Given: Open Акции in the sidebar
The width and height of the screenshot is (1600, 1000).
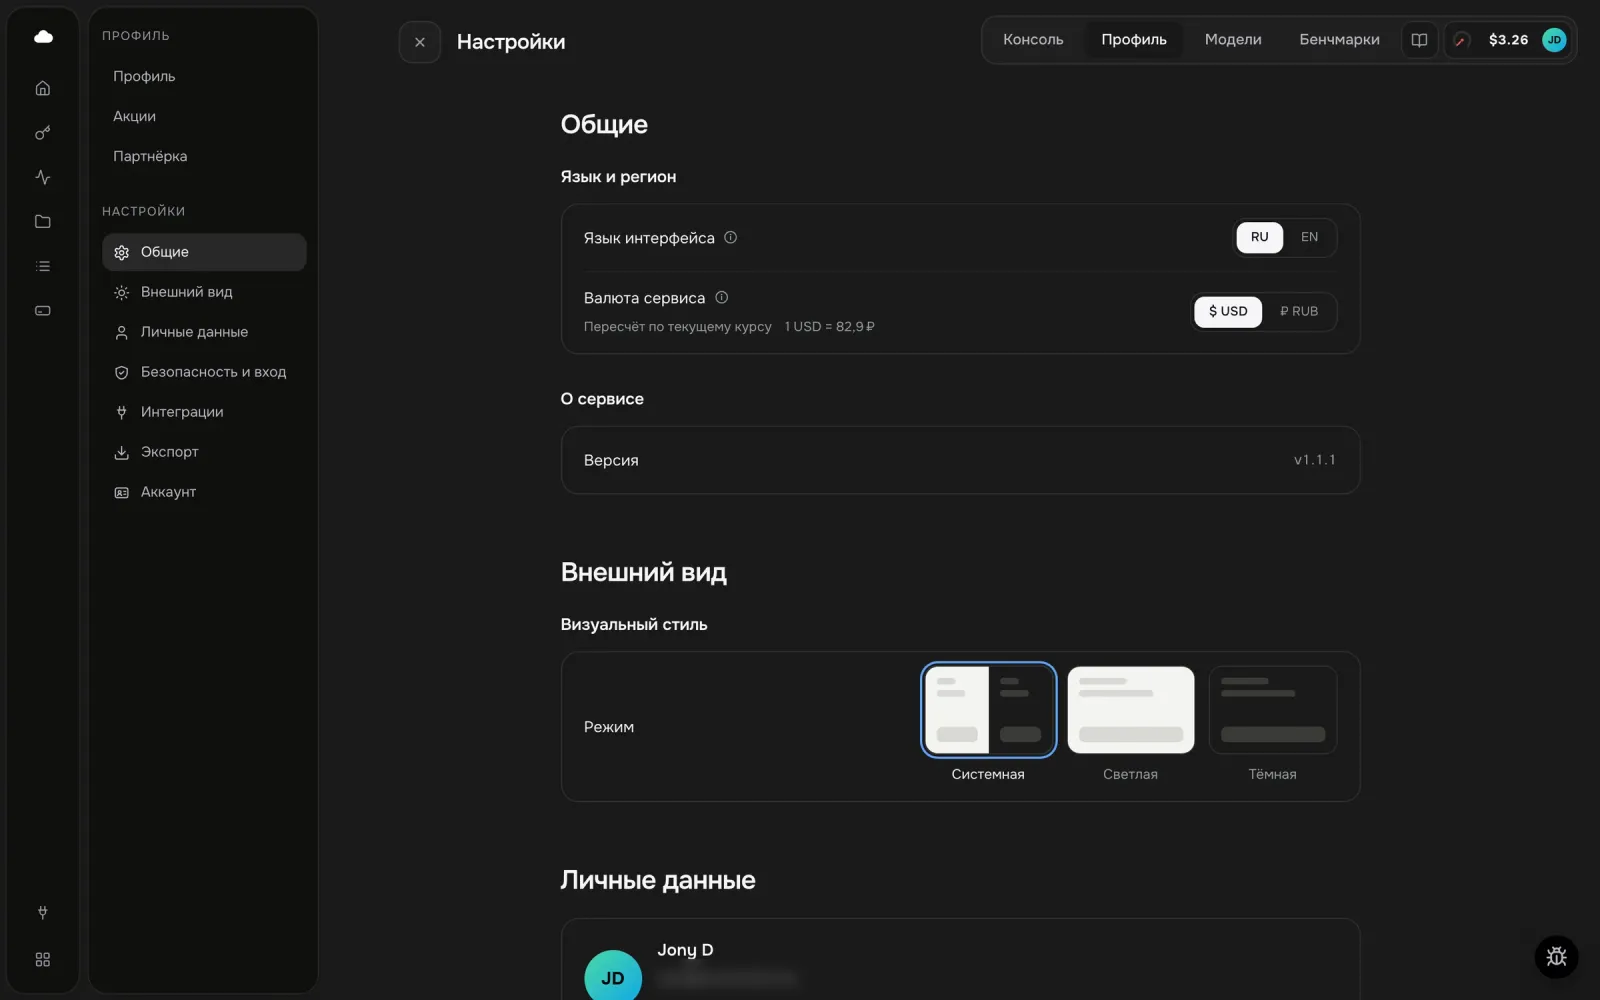Looking at the screenshot, I should coord(204,116).
